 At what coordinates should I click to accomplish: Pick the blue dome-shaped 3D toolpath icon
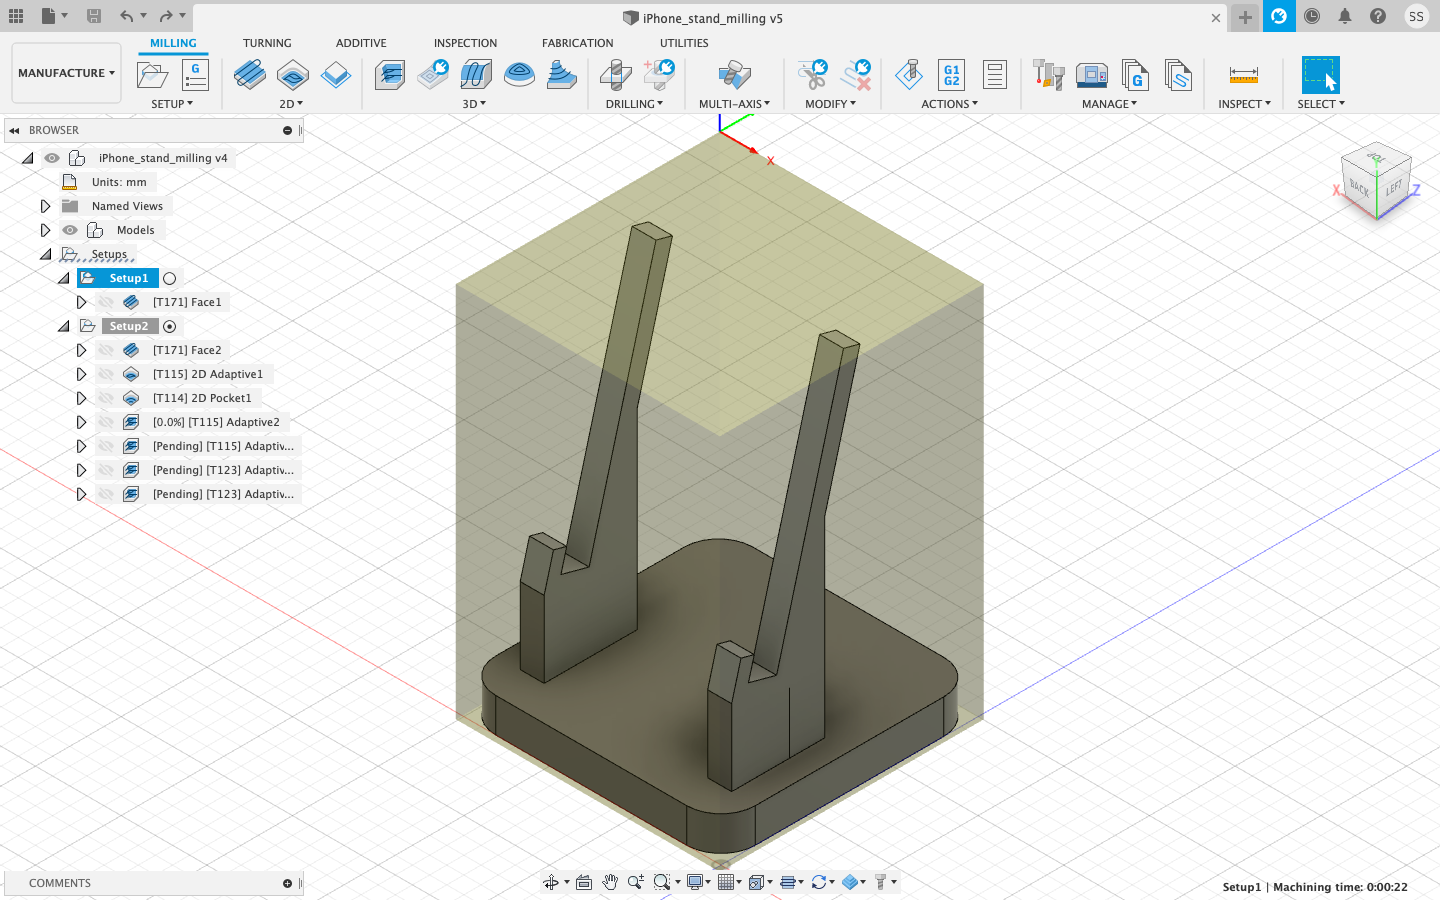point(520,75)
